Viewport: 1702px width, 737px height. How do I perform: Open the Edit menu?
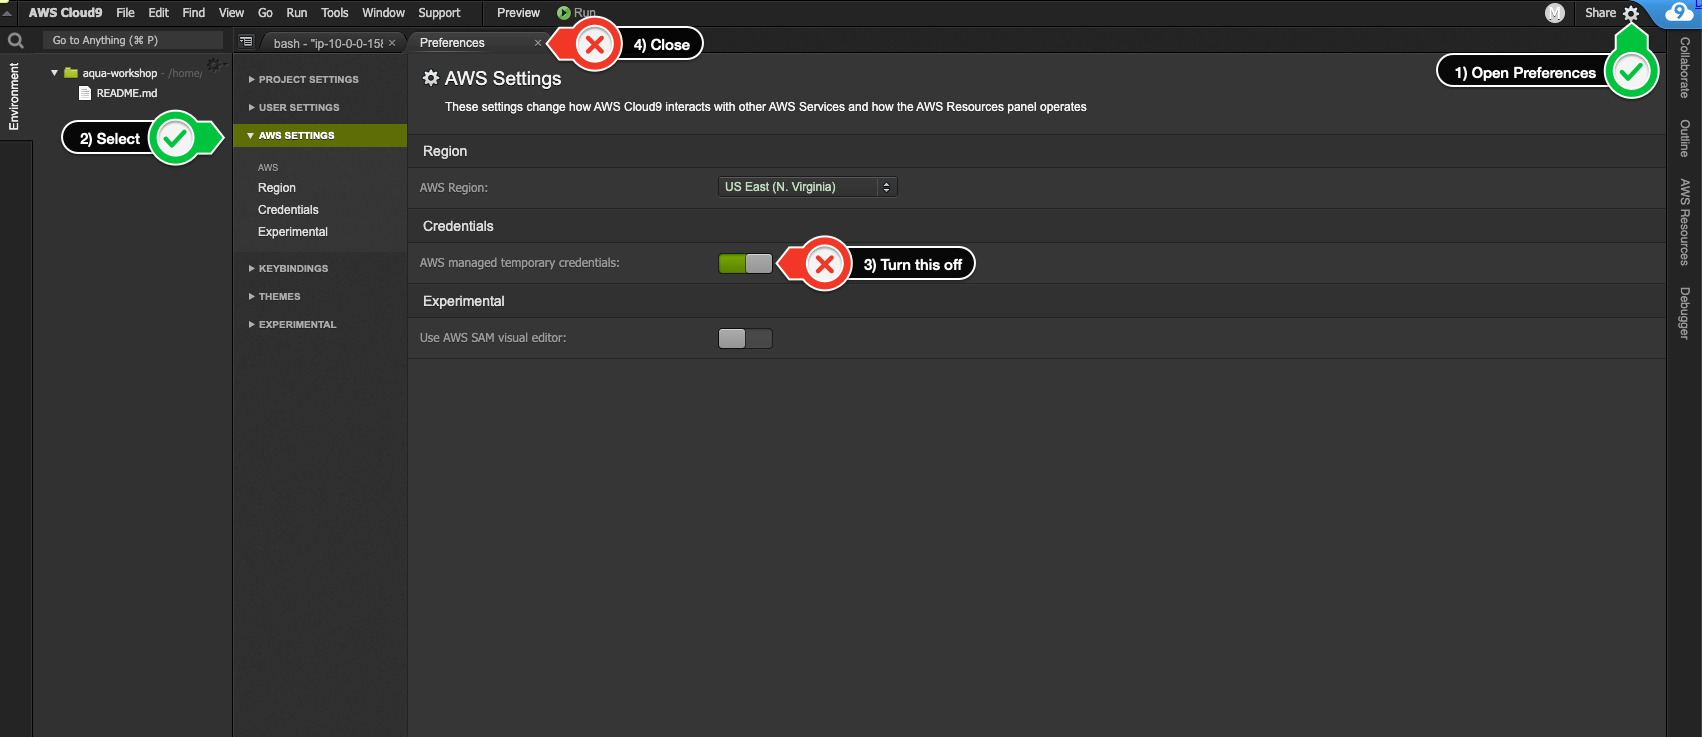tap(158, 13)
